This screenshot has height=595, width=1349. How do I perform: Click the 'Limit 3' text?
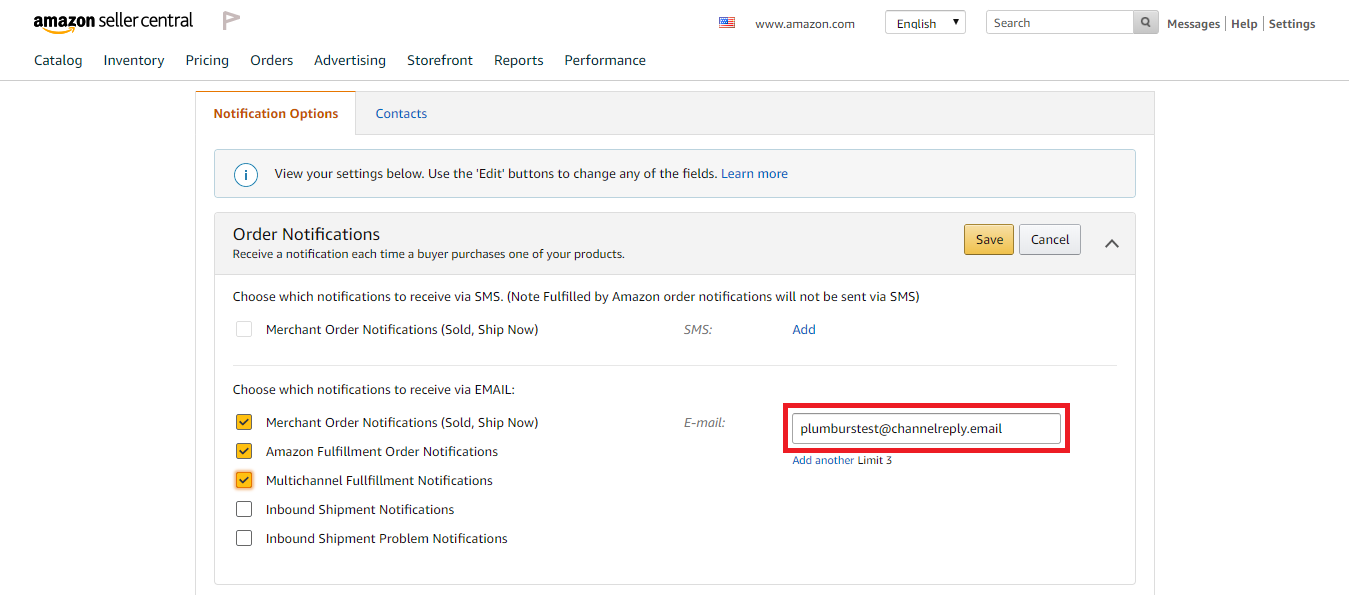(875, 461)
